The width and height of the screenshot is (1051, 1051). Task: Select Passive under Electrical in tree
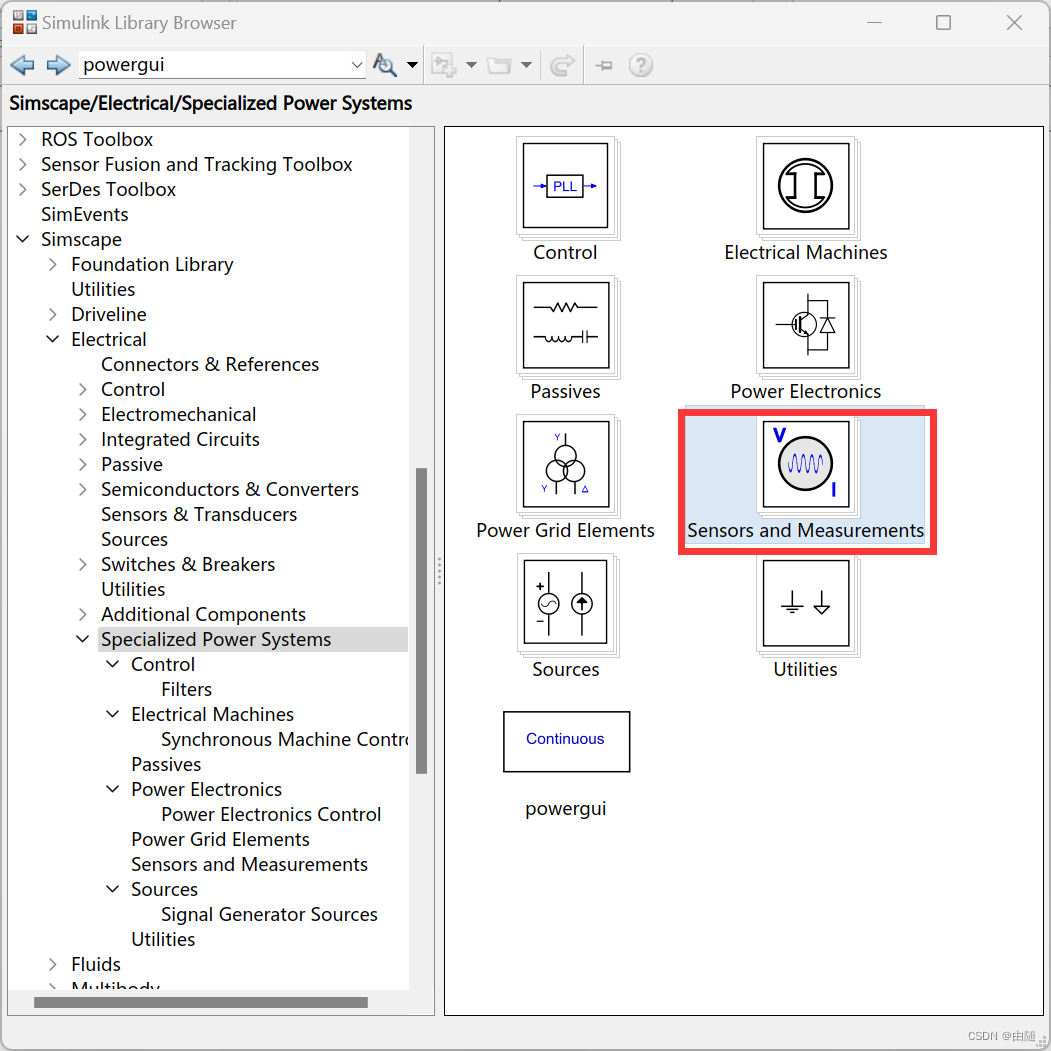click(132, 465)
